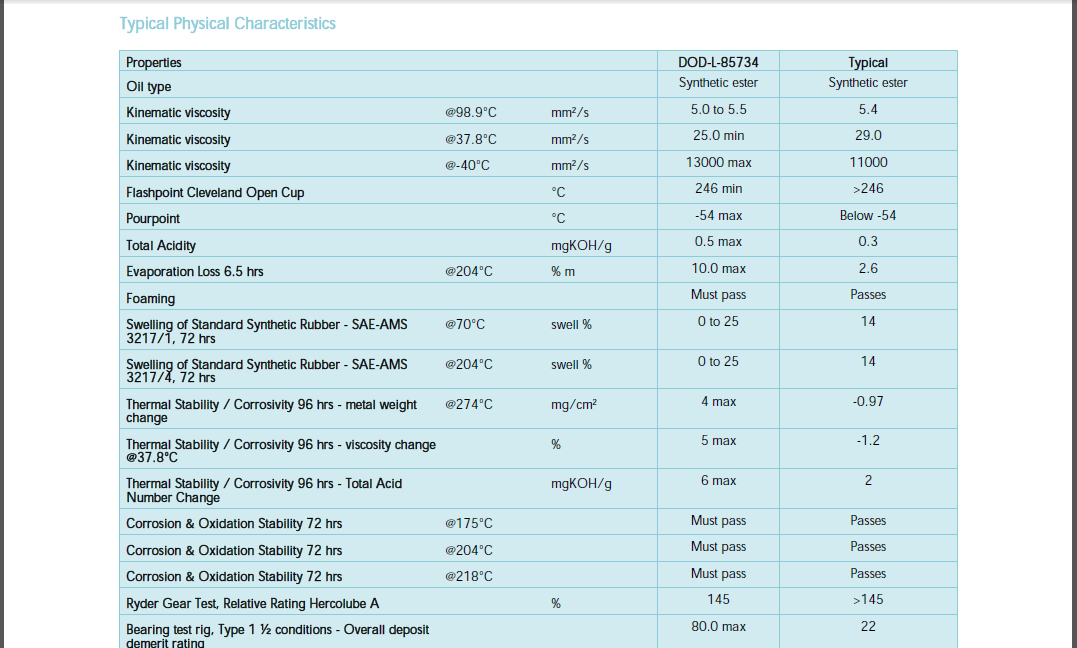Click the 'Typical' column header
1077x648 pixels.
[868, 63]
